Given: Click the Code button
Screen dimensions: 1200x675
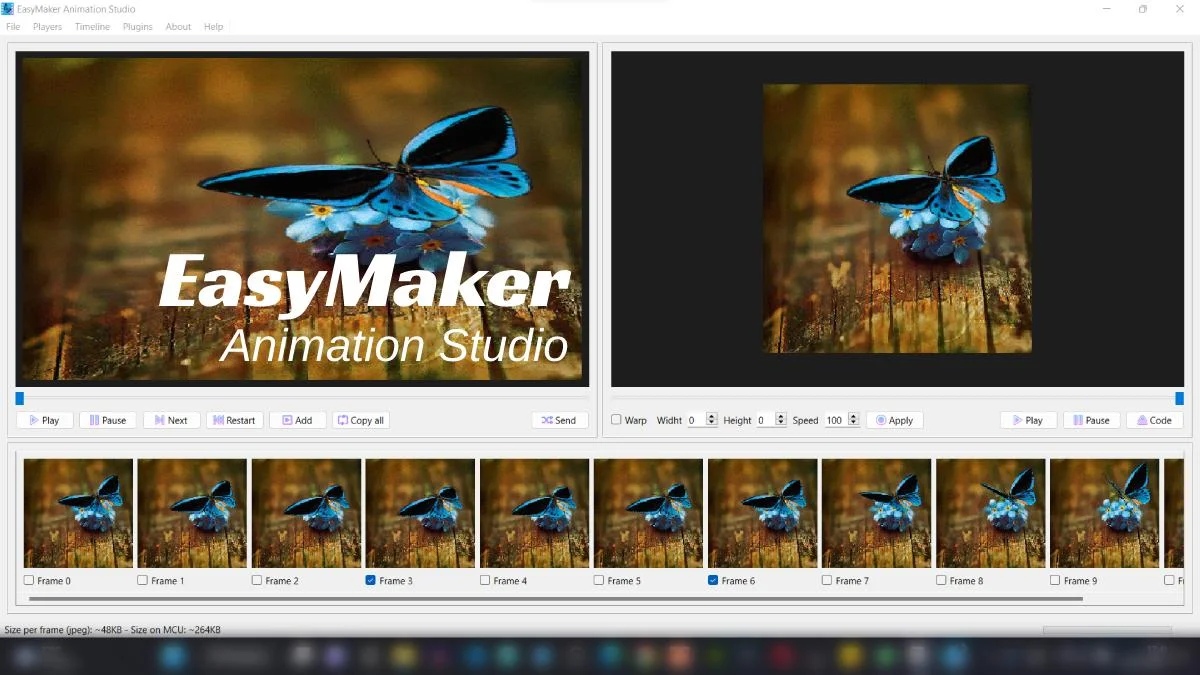Looking at the screenshot, I should [x=1154, y=420].
